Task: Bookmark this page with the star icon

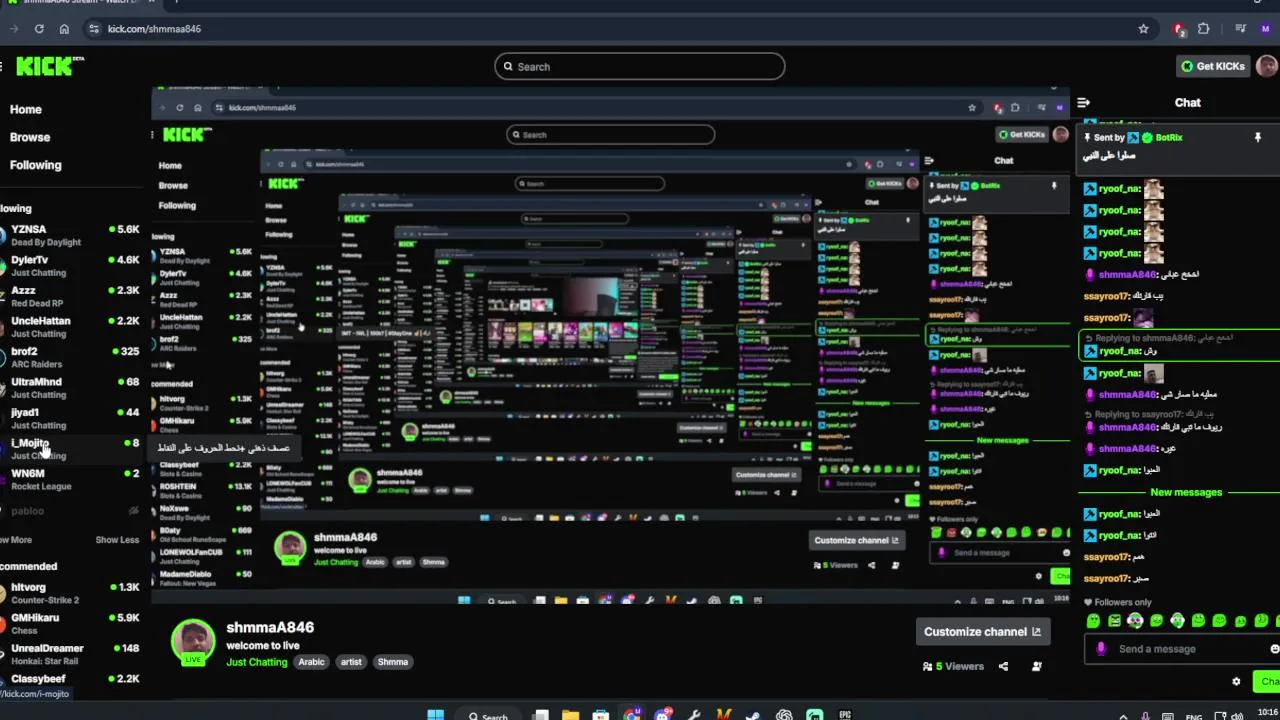Action: click(1143, 29)
